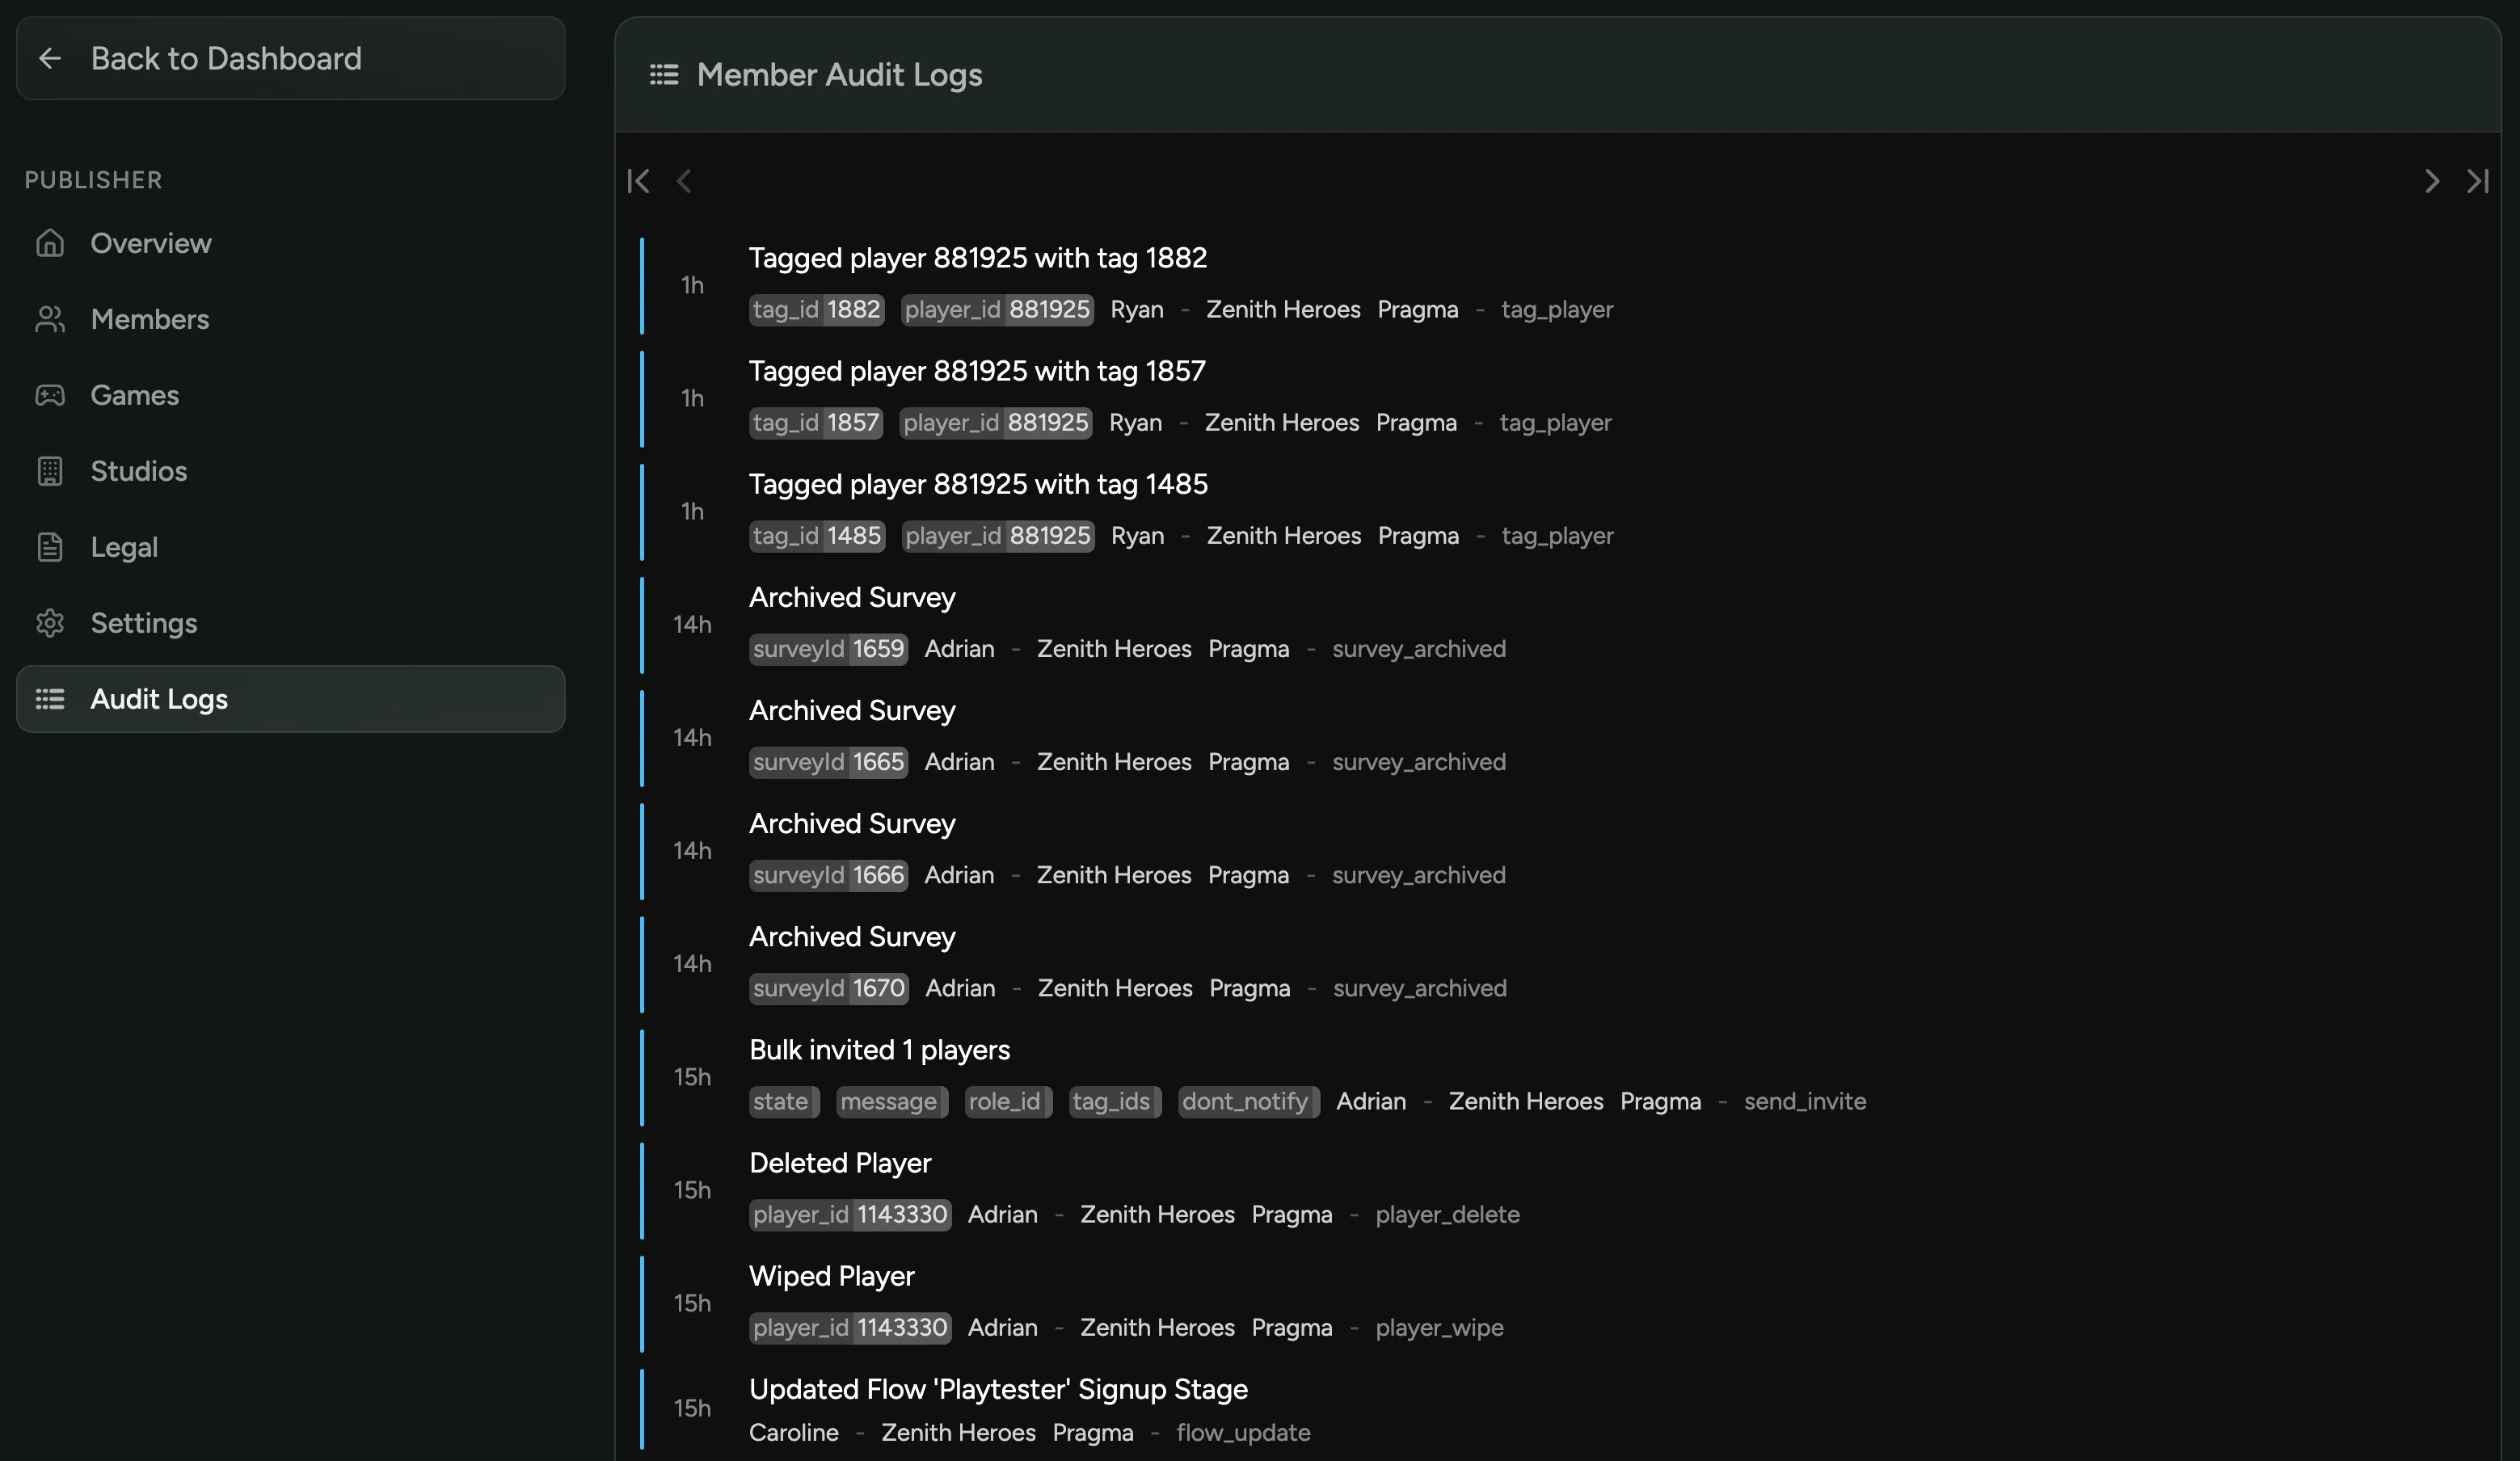Jump to the last page of audit logs
The height and width of the screenshot is (1461, 2520).
coord(2478,181)
